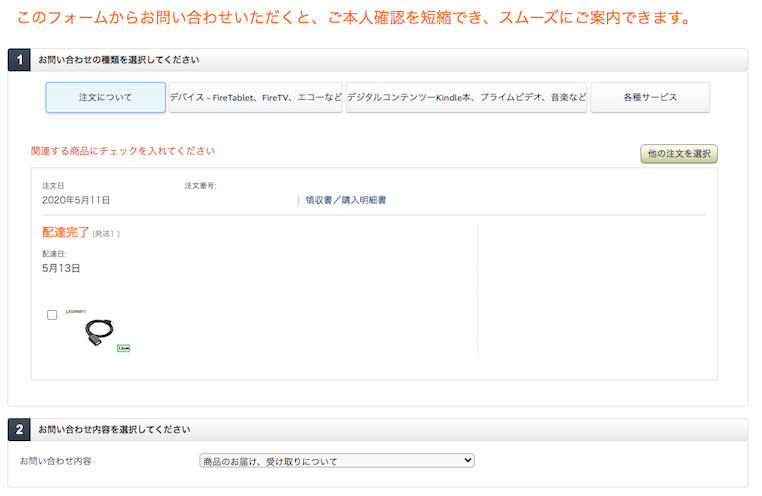Viewport: 762px width, 496px height.
Task: Click the お問い合わせの種類を選択してください heading
Action: [x=119, y=60]
